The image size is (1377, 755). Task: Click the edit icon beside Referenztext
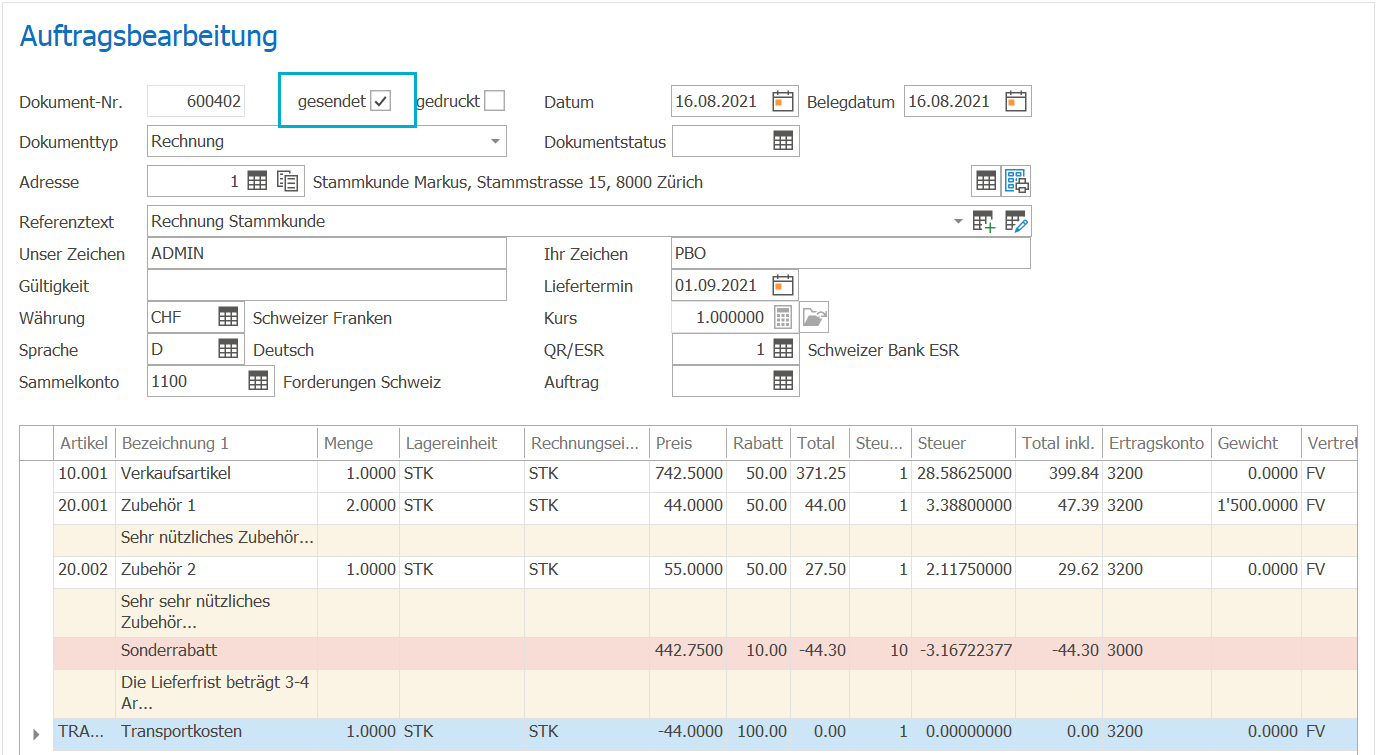click(1016, 221)
